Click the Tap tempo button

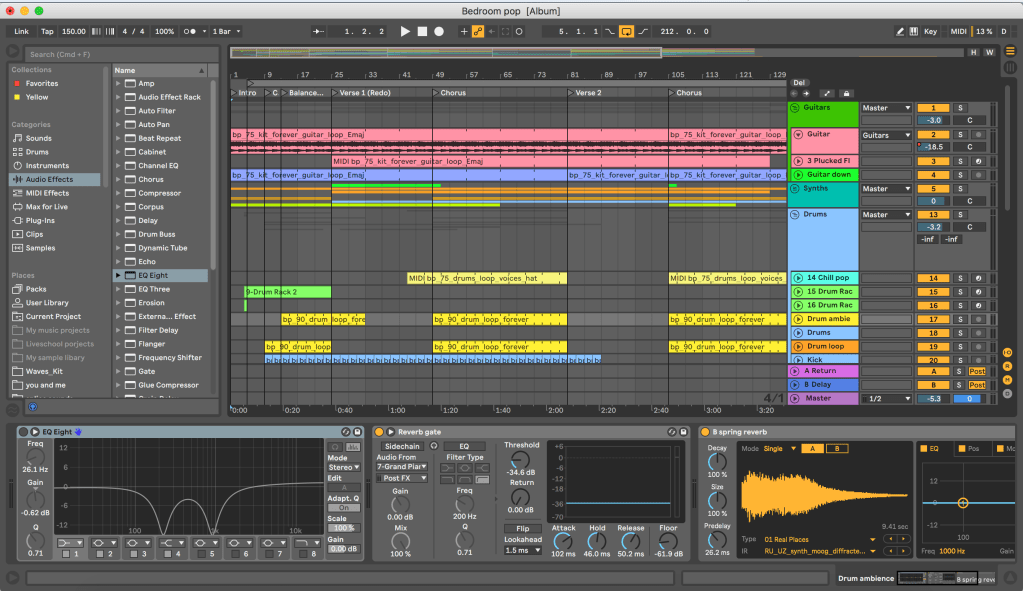pos(47,31)
